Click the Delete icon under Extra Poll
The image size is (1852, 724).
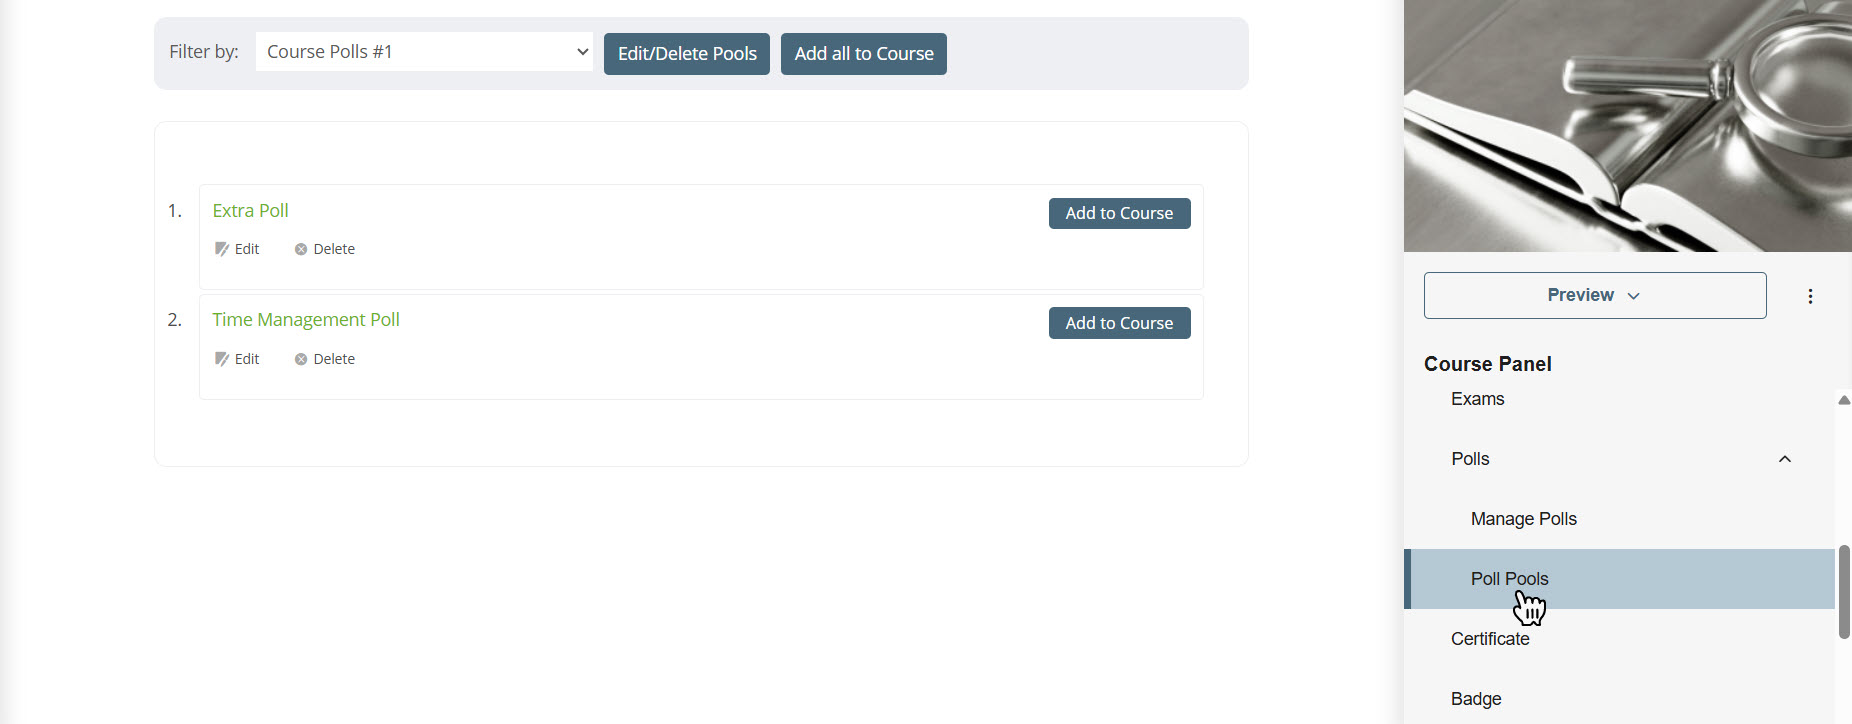pyautogui.click(x=301, y=249)
